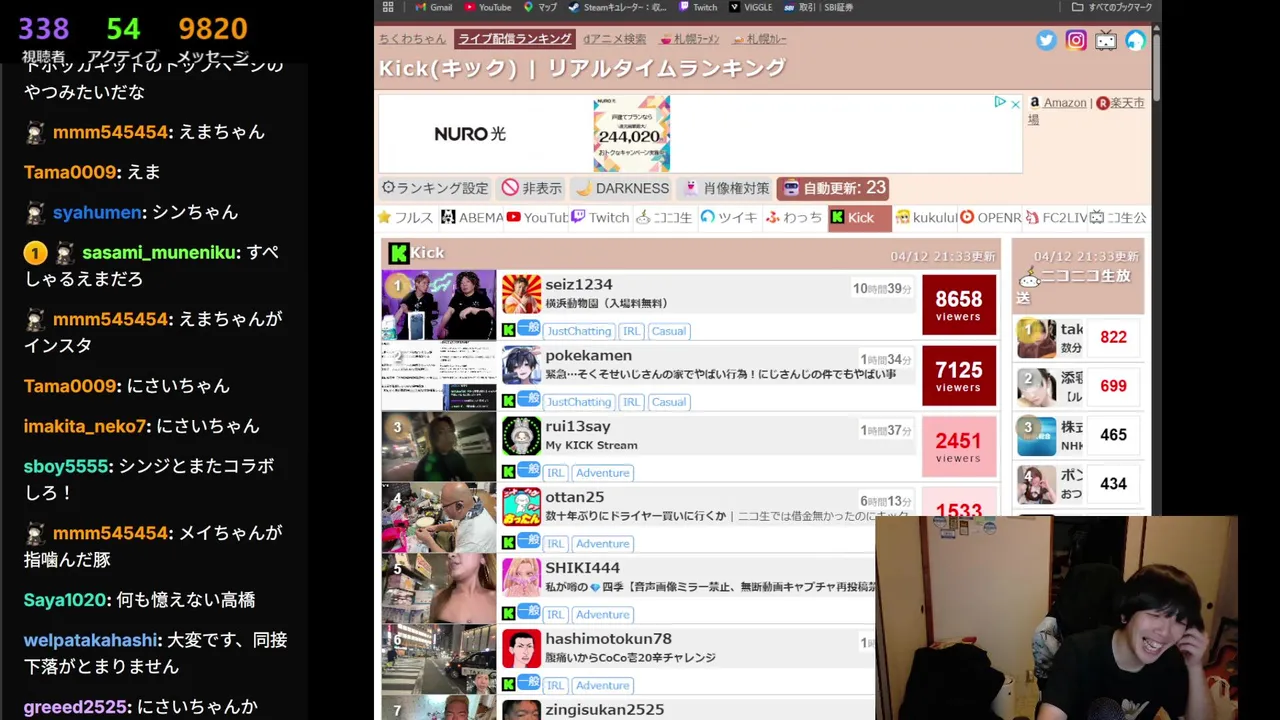Open the Gmail bookmark

434,7
